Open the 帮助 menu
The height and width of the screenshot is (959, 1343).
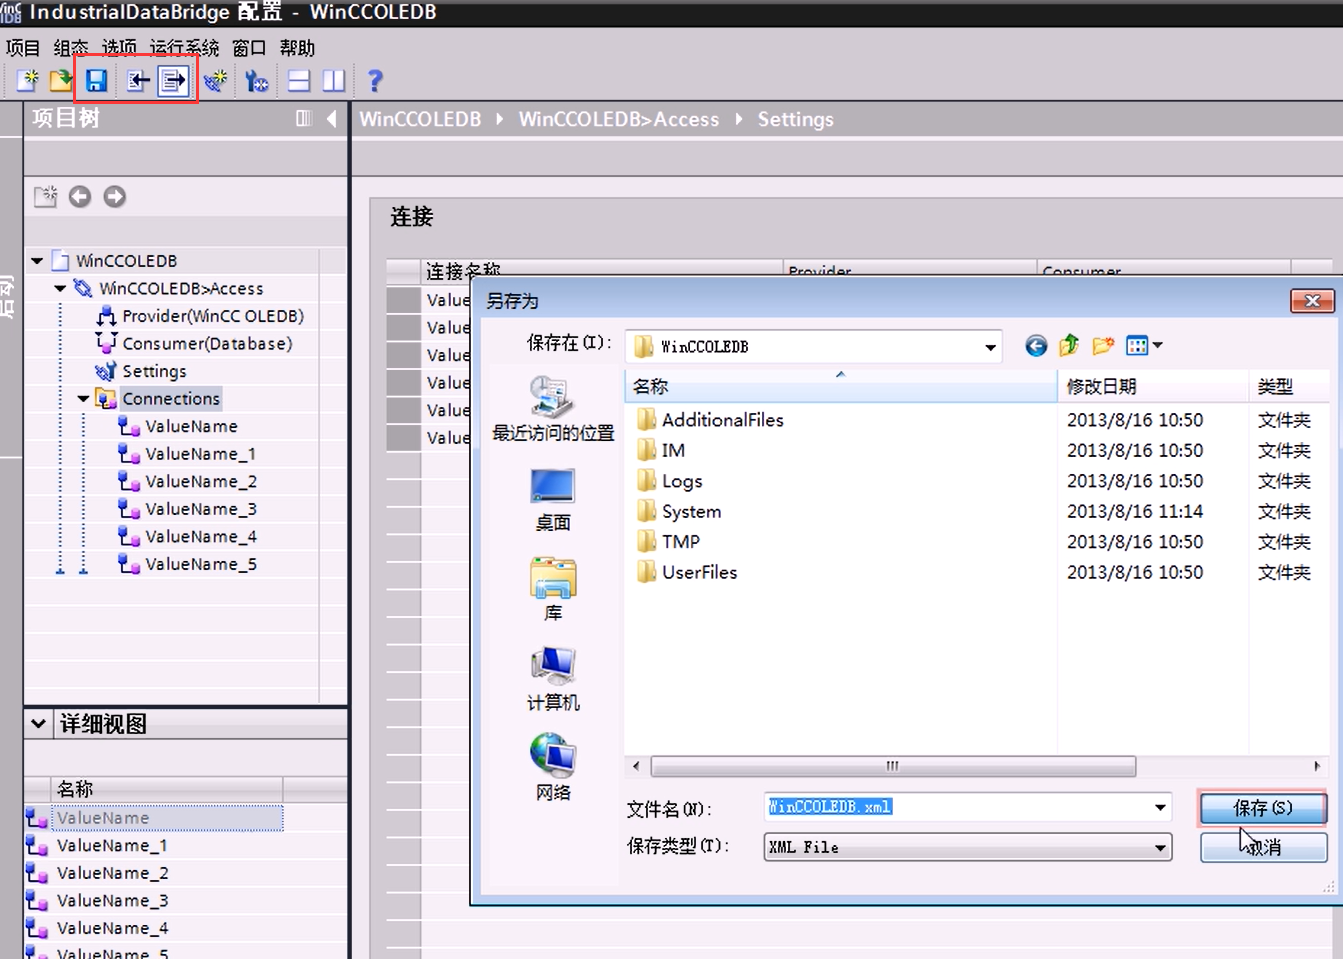[x=297, y=48]
